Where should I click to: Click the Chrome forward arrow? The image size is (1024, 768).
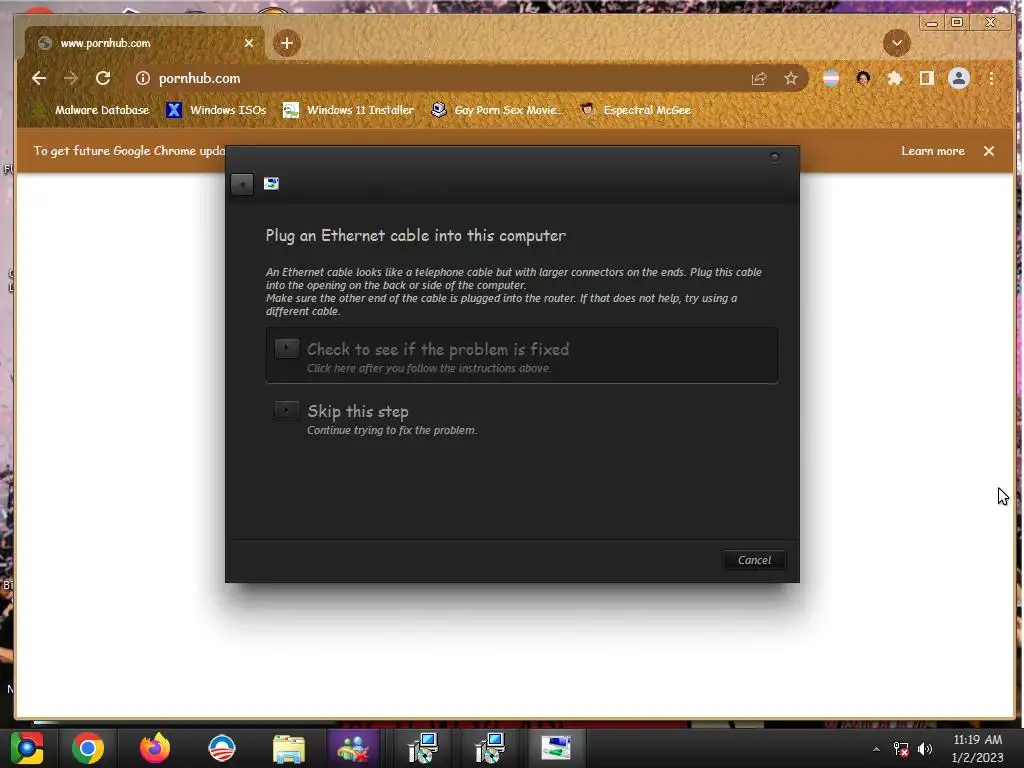coord(71,78)
